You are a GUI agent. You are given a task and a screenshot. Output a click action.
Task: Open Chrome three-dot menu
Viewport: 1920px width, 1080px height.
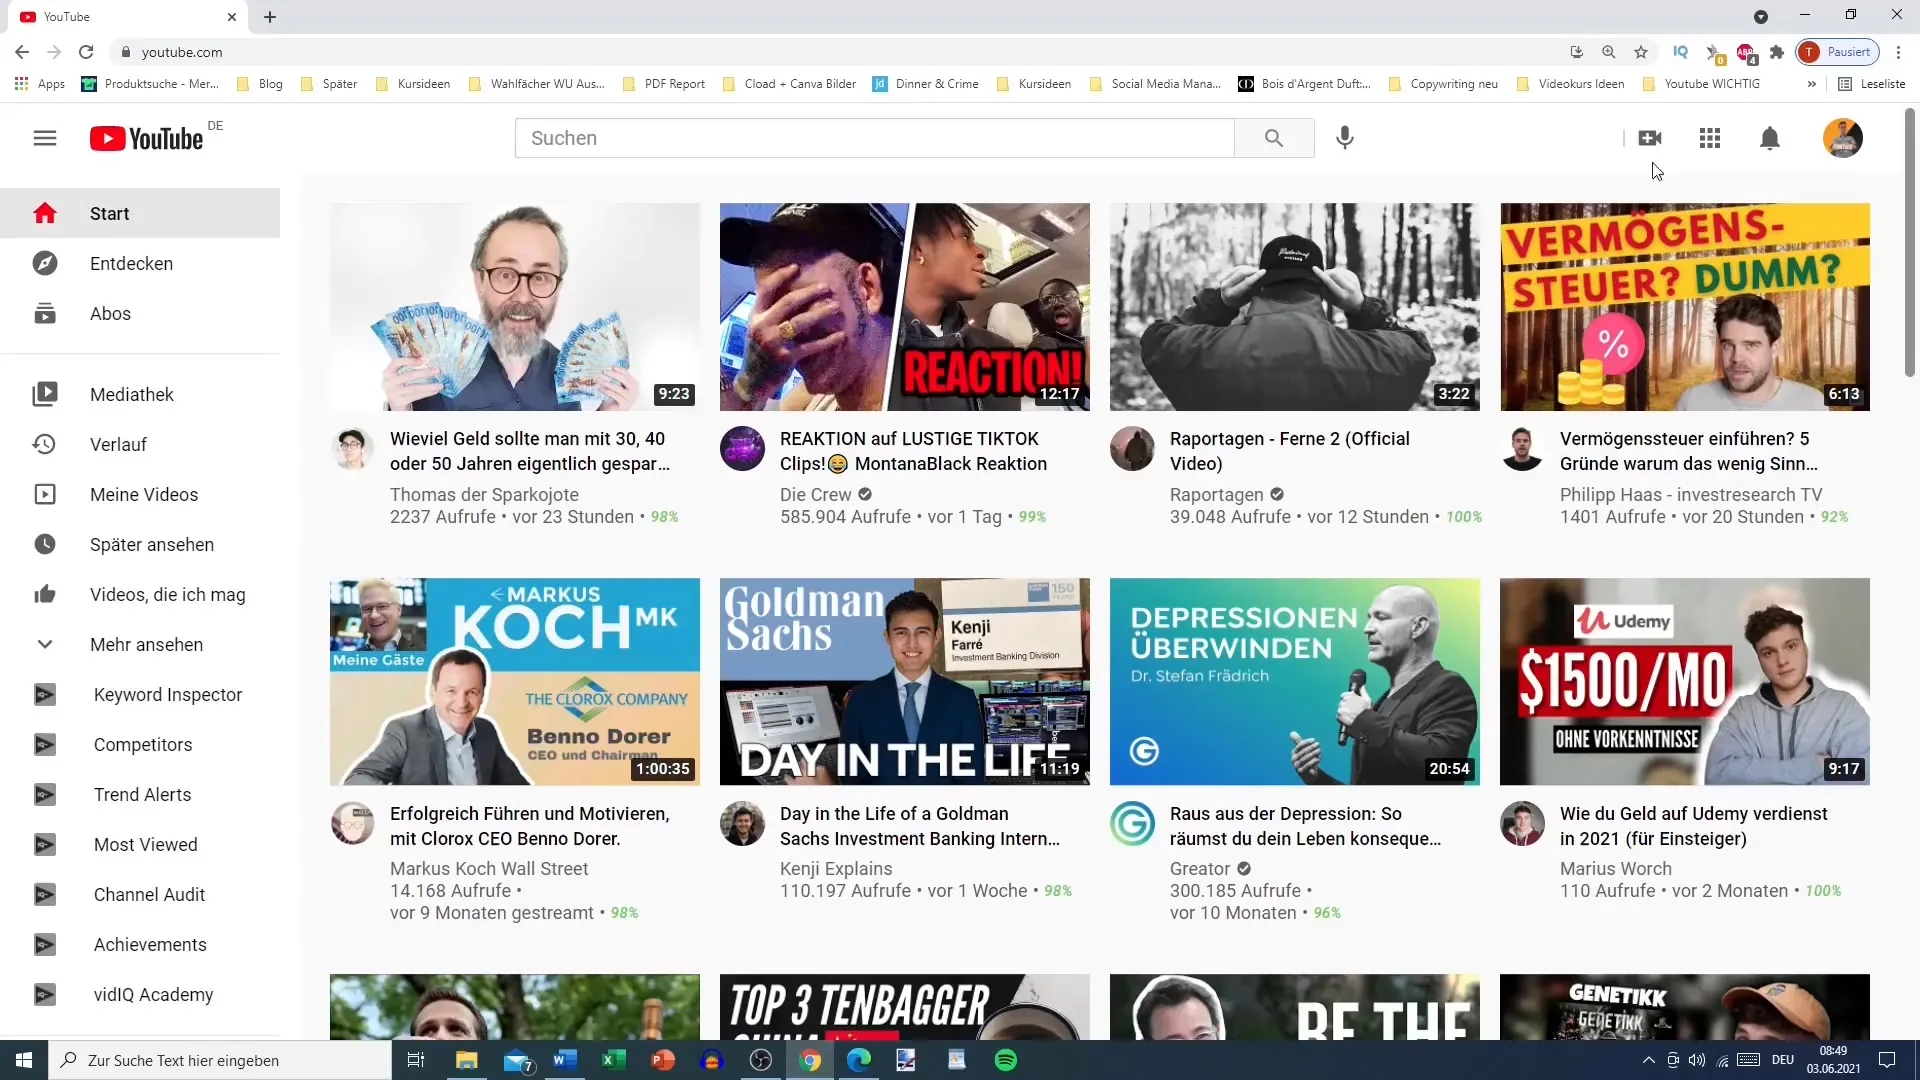[x=1898, y=52]
